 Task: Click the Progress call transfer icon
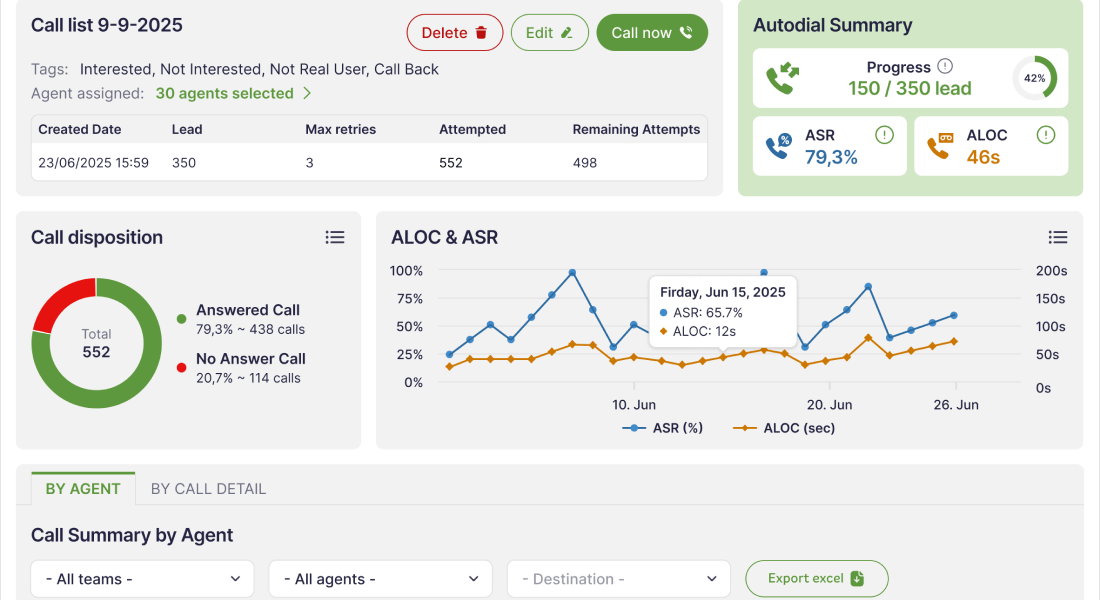782,78
